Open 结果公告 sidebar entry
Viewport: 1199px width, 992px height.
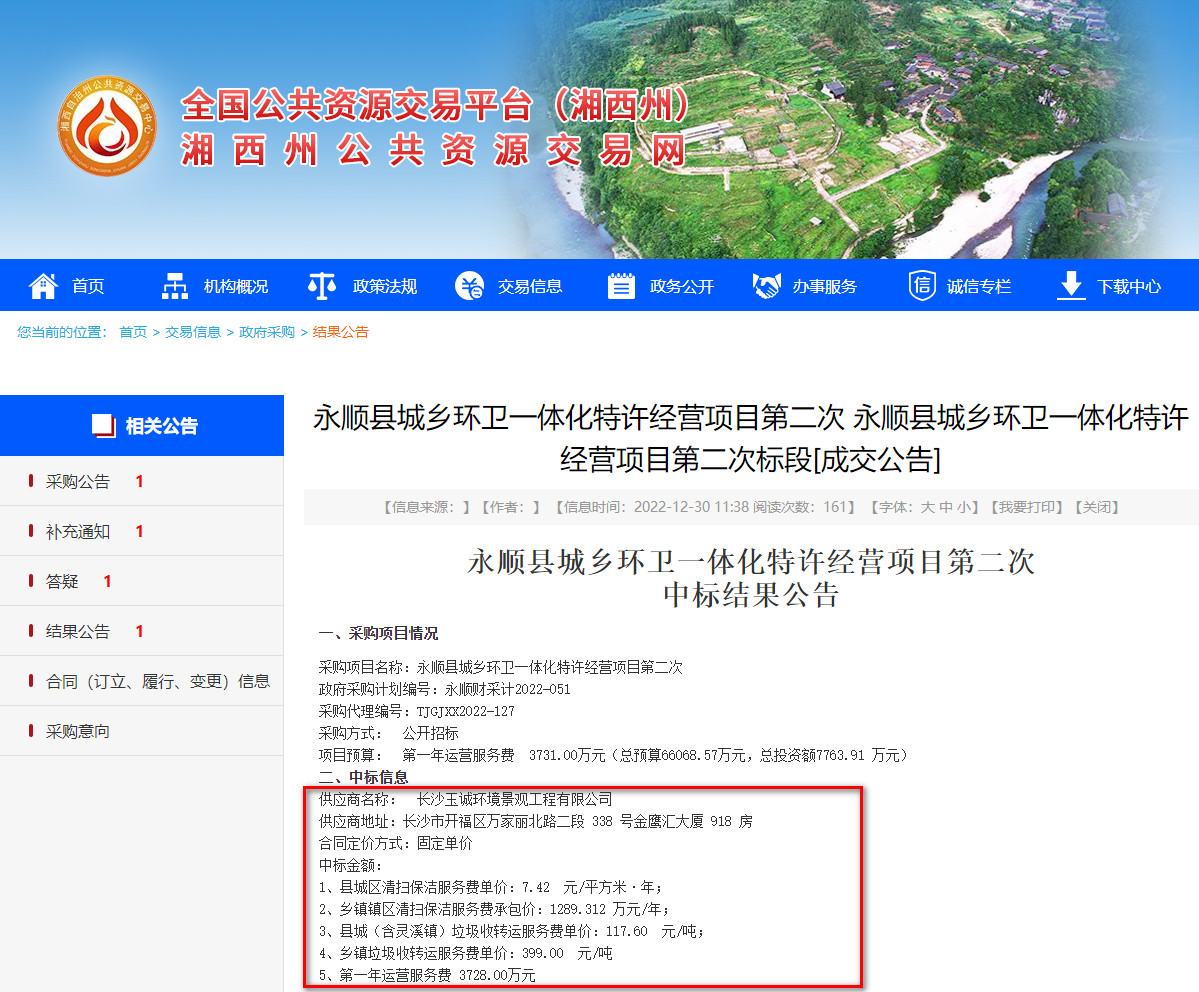pos(78,632)
